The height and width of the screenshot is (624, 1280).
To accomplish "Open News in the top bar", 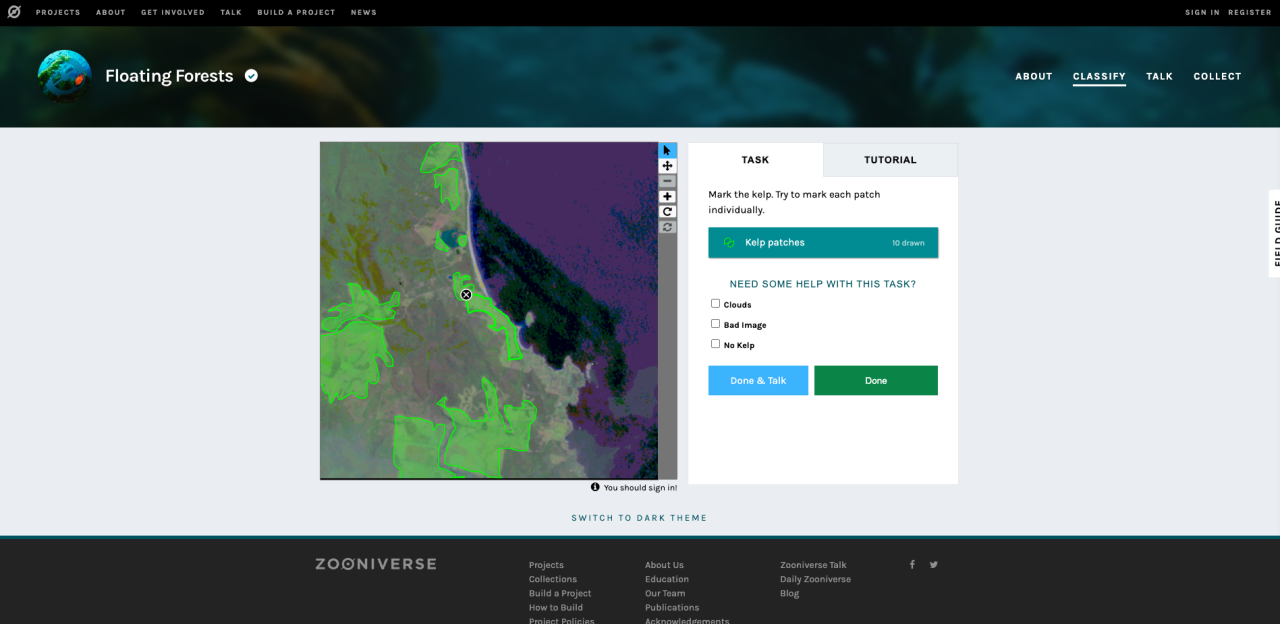I will 364,13.
